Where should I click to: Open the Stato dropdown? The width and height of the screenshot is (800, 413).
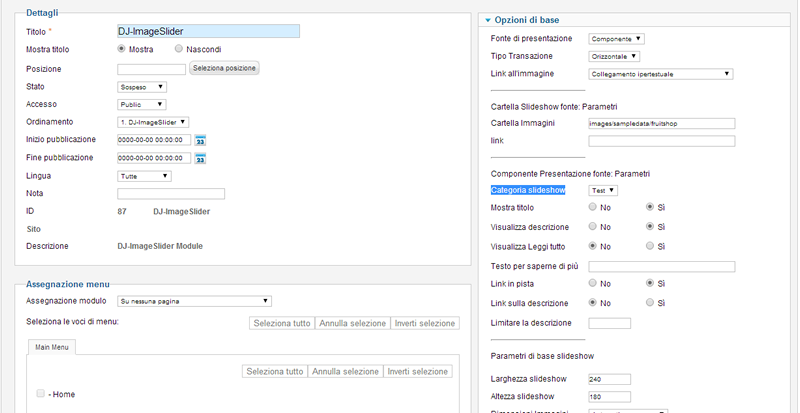[142, 87]
